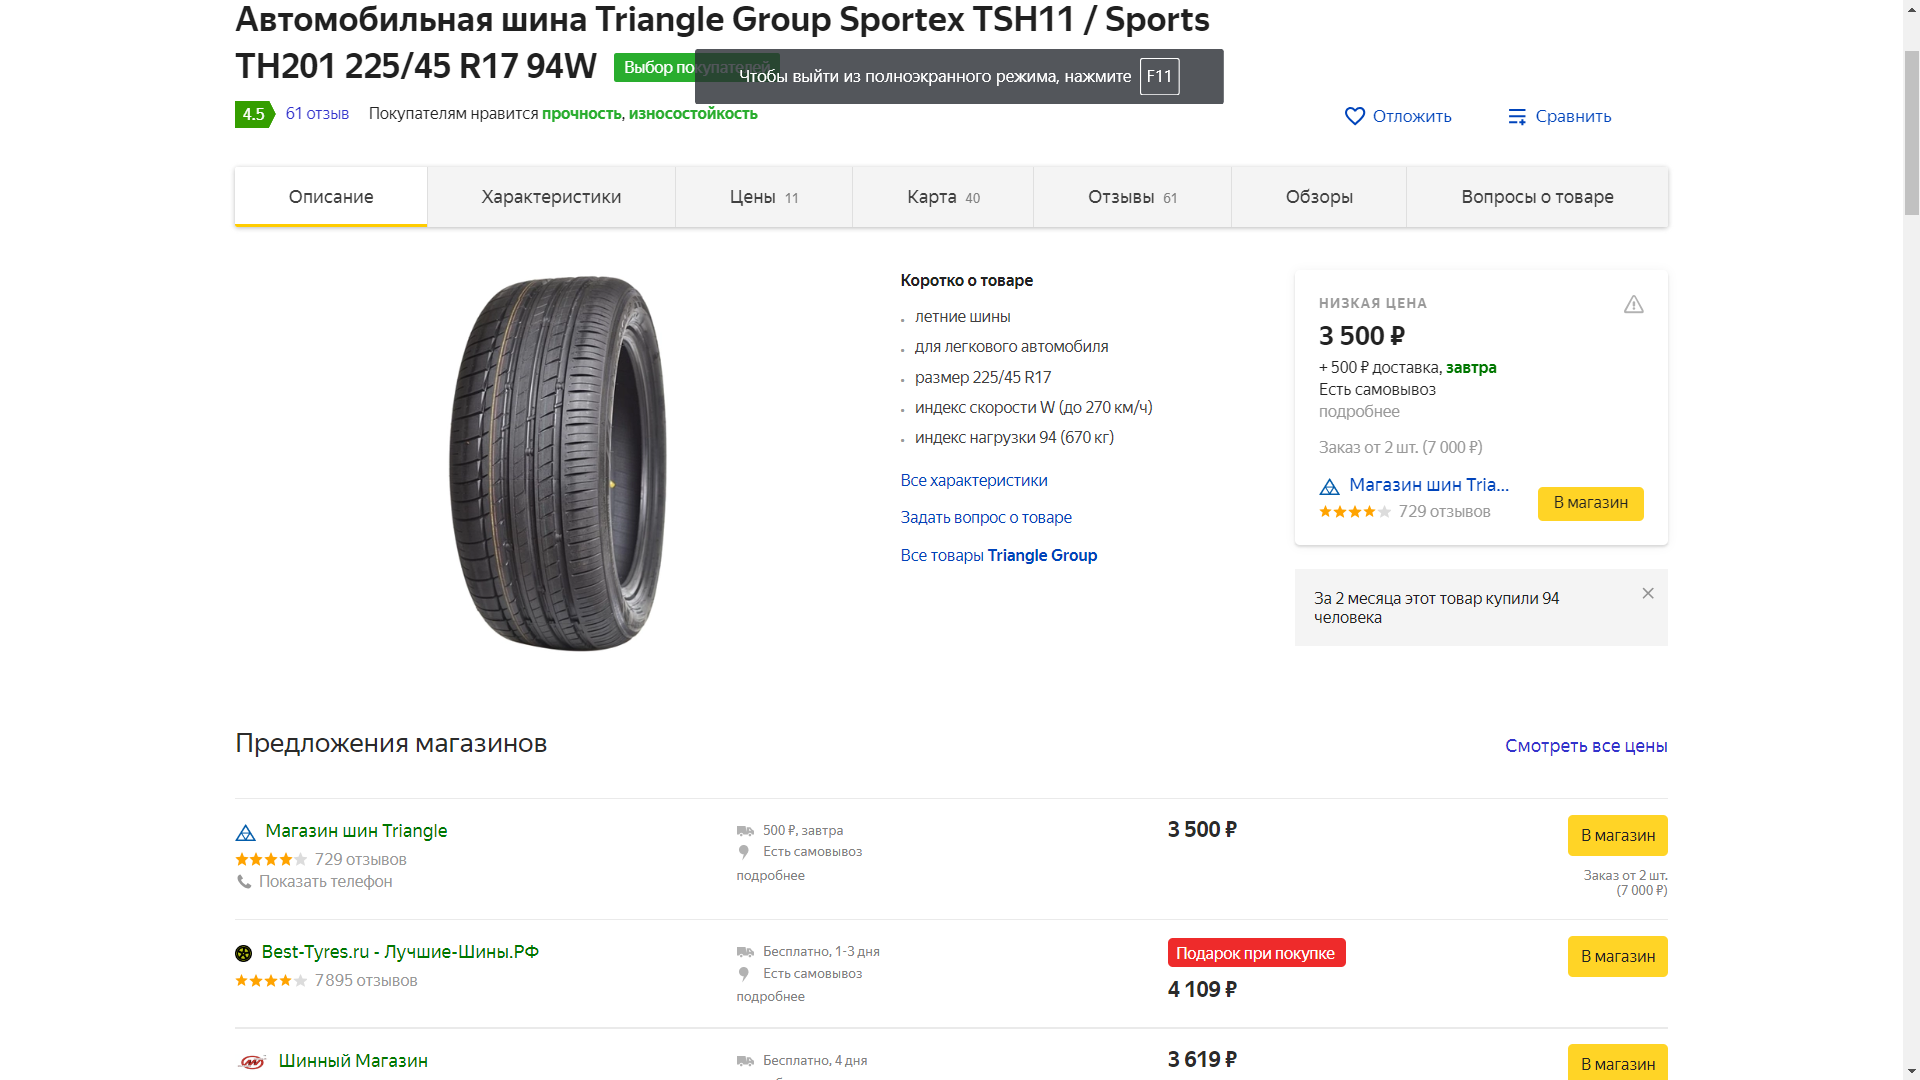Click the Шинный Магазин shop logo icon
Image resolution: width=1920 pixels, height=1080 pixels.
click(252, 1062)
